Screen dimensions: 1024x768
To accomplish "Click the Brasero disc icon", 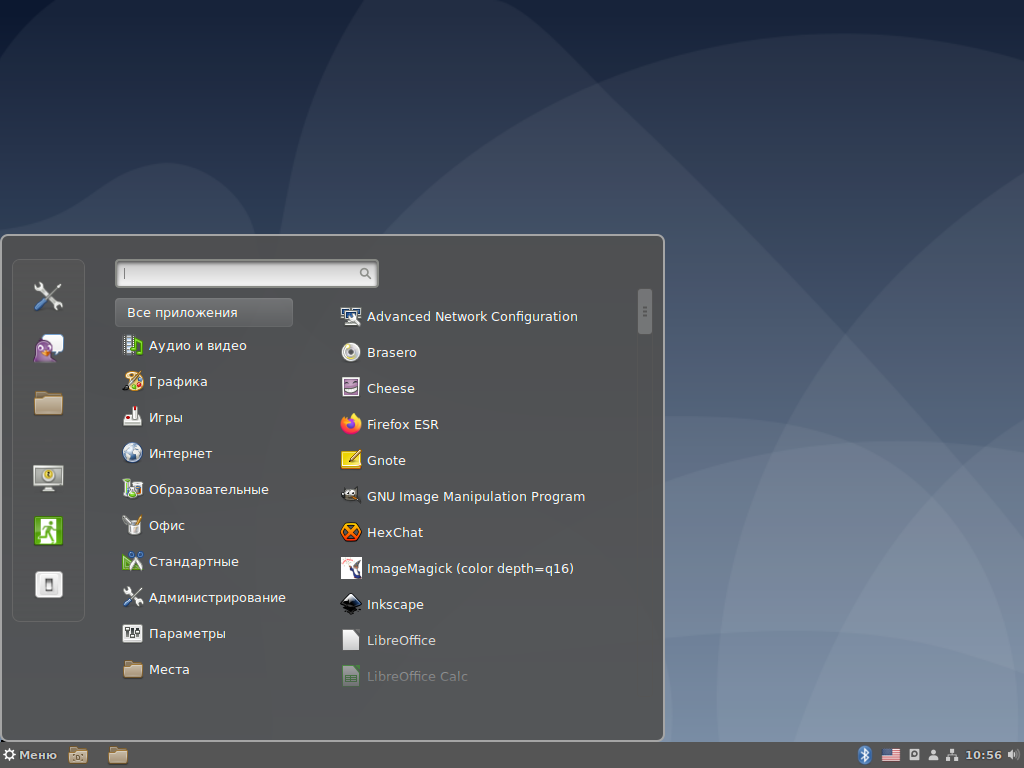I will [x=351, y=353].
